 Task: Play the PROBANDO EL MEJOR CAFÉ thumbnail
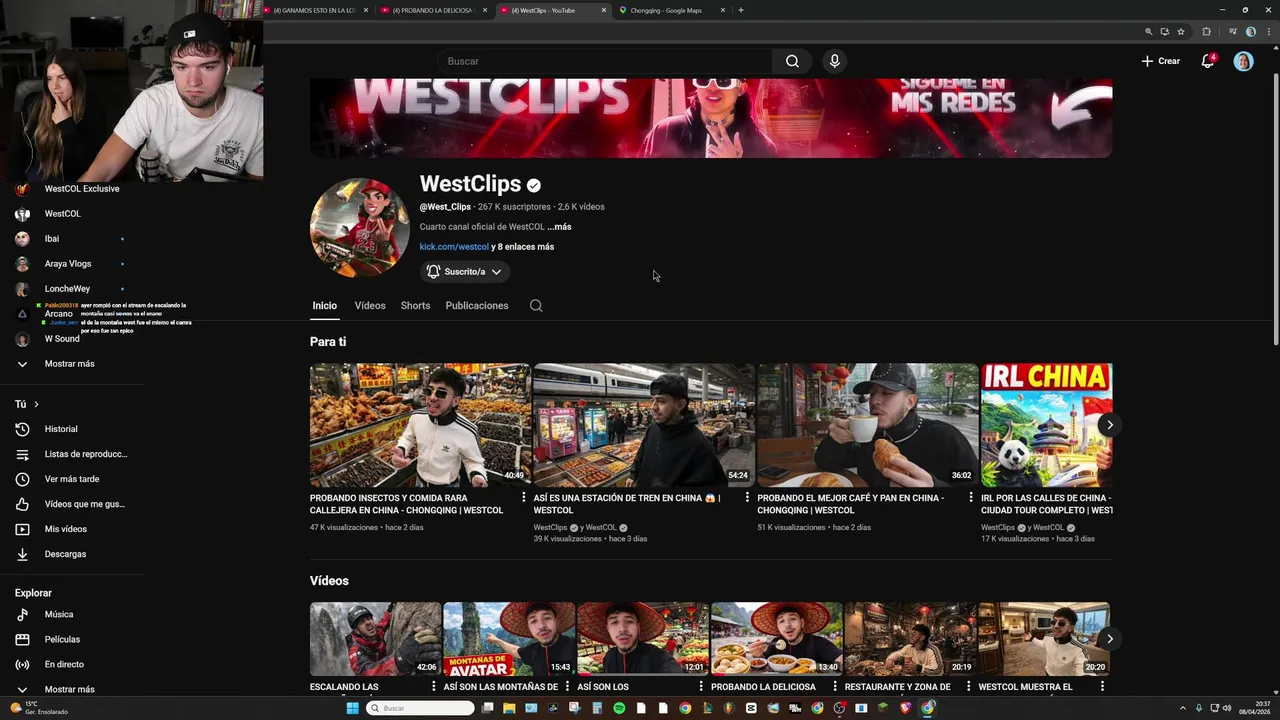[868, 425]
